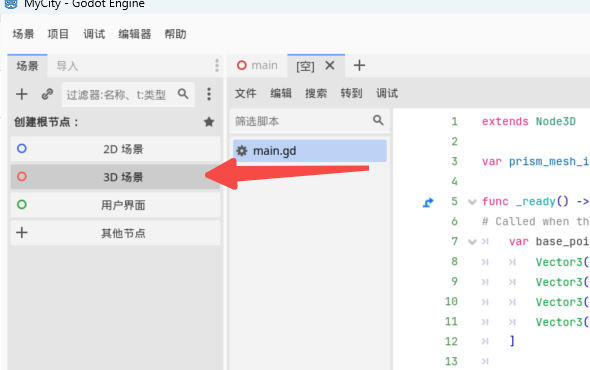Viewport: 590px width, 370px height.
Task: Open the 项目 menu
Action: pos(58,34)
